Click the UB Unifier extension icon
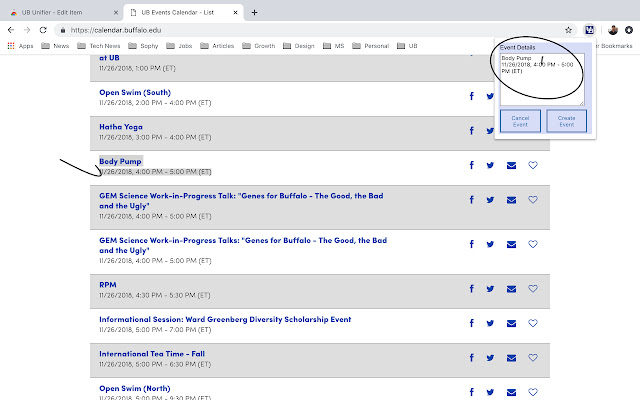 pos(591,30)
